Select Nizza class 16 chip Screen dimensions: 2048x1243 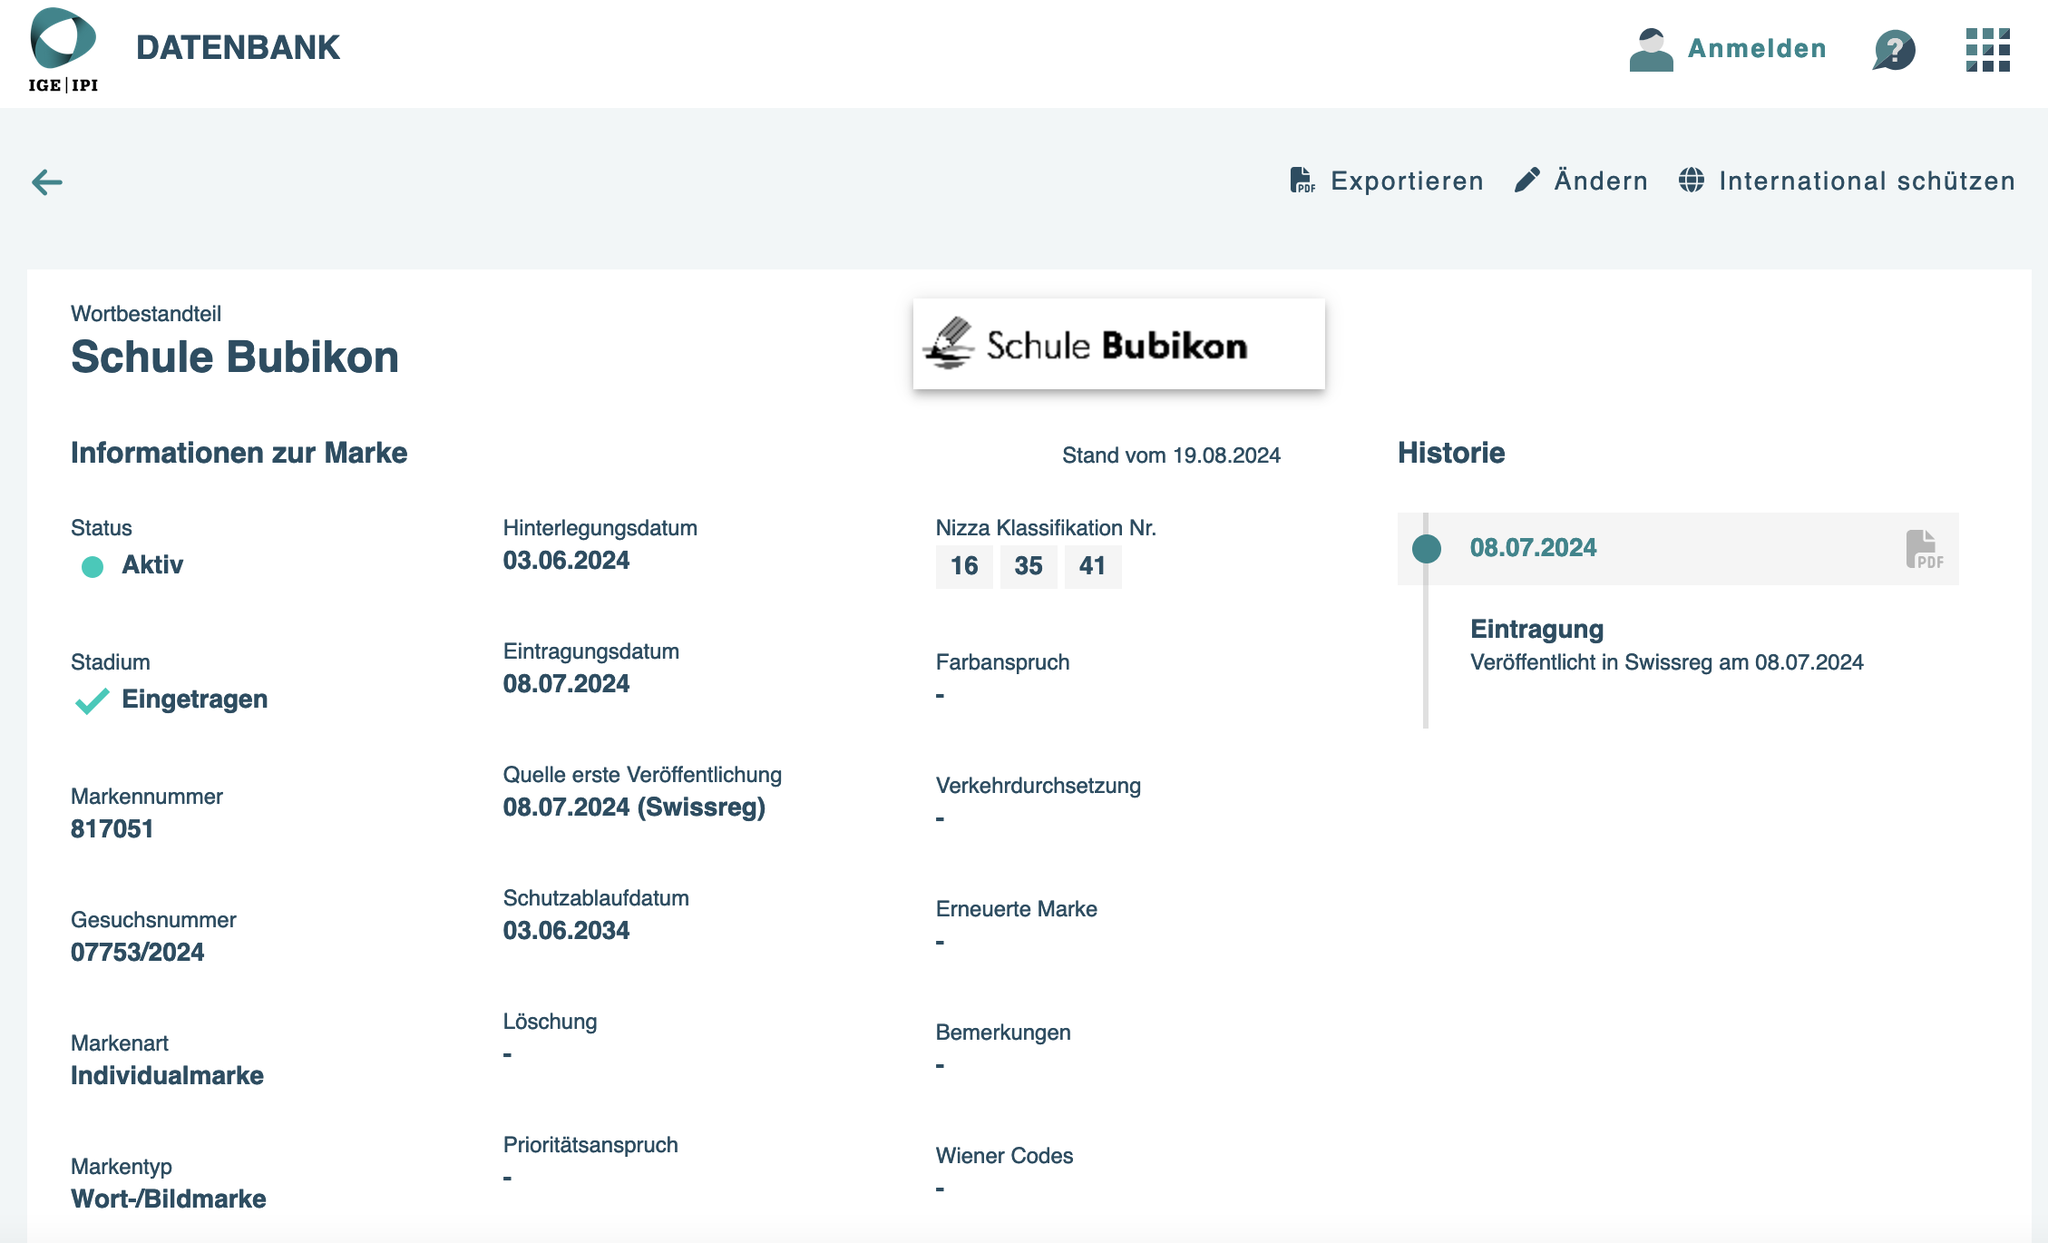click(964, 566)
